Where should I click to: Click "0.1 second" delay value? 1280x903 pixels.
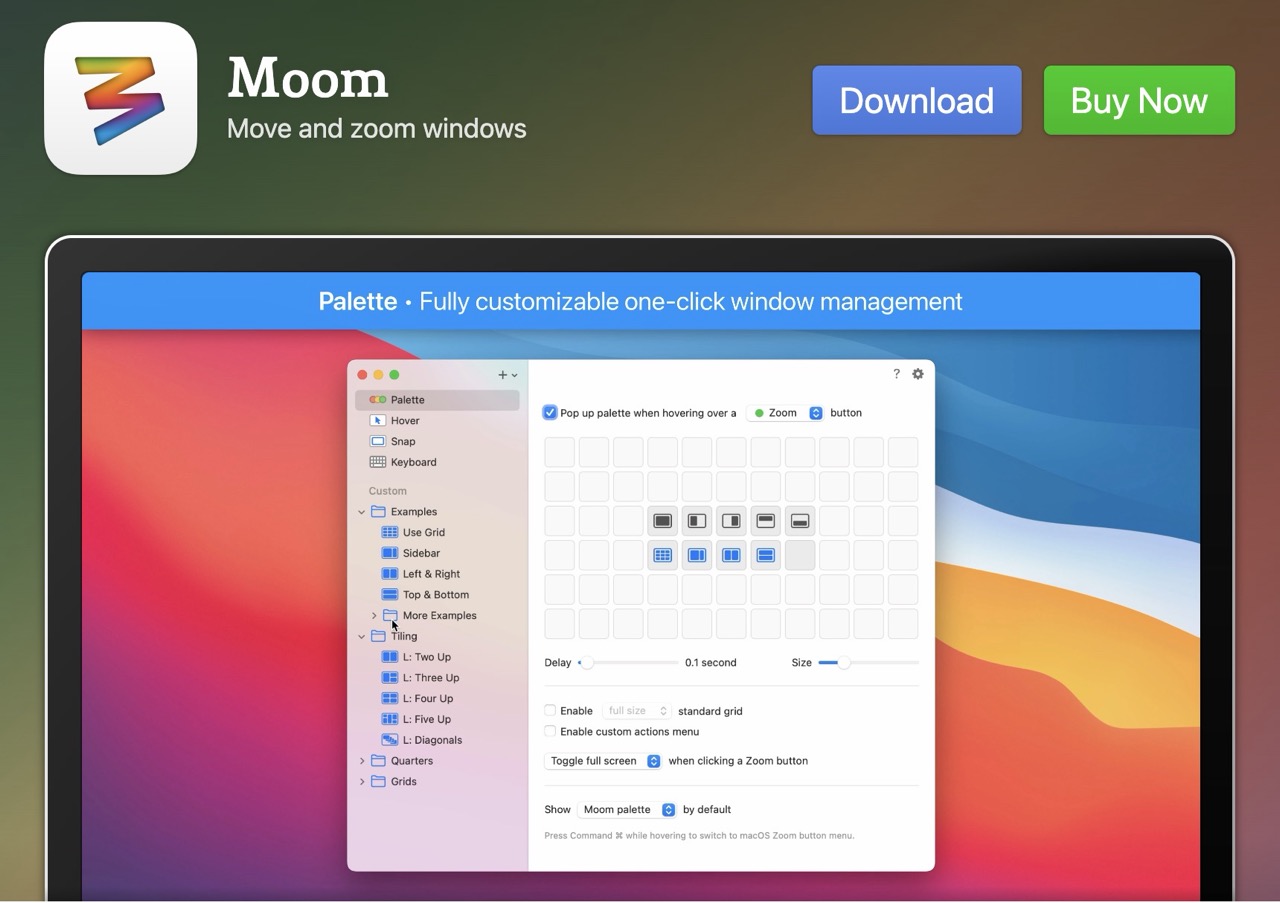[711, 663]
